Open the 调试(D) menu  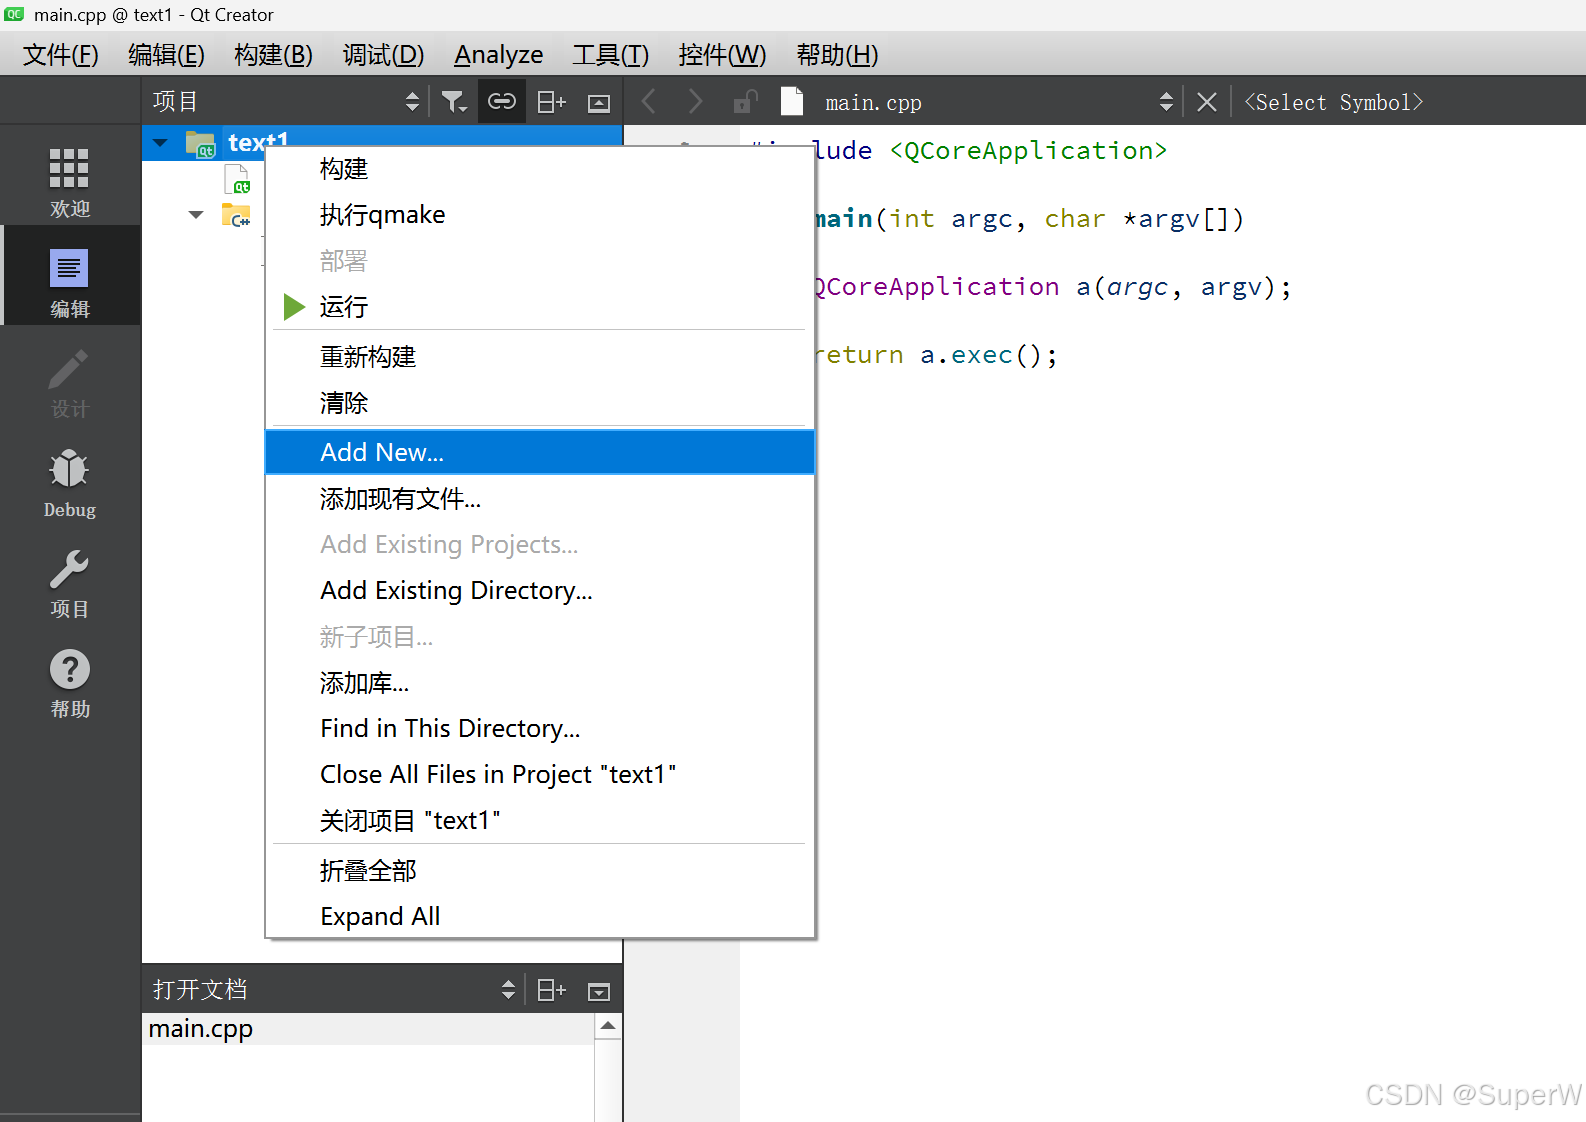click(x=383, y=55)
